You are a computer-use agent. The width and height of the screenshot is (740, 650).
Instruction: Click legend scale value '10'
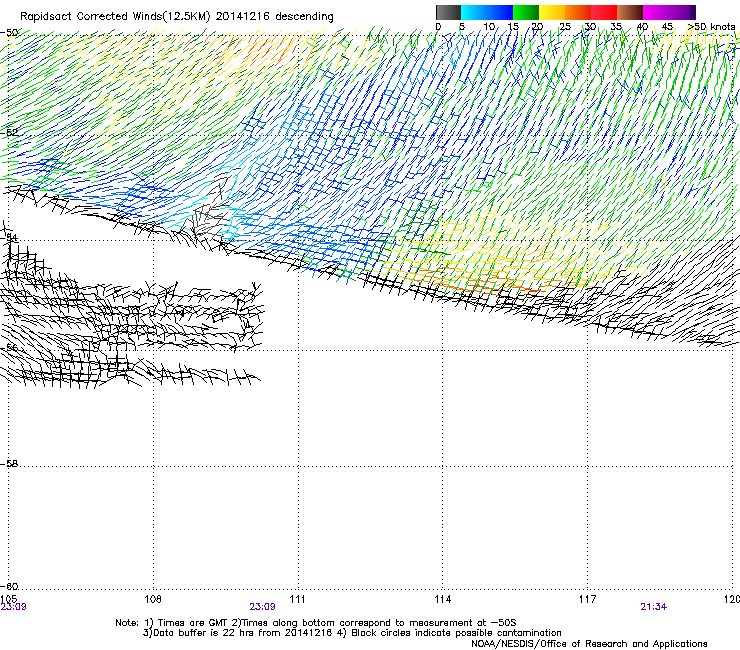489,27
